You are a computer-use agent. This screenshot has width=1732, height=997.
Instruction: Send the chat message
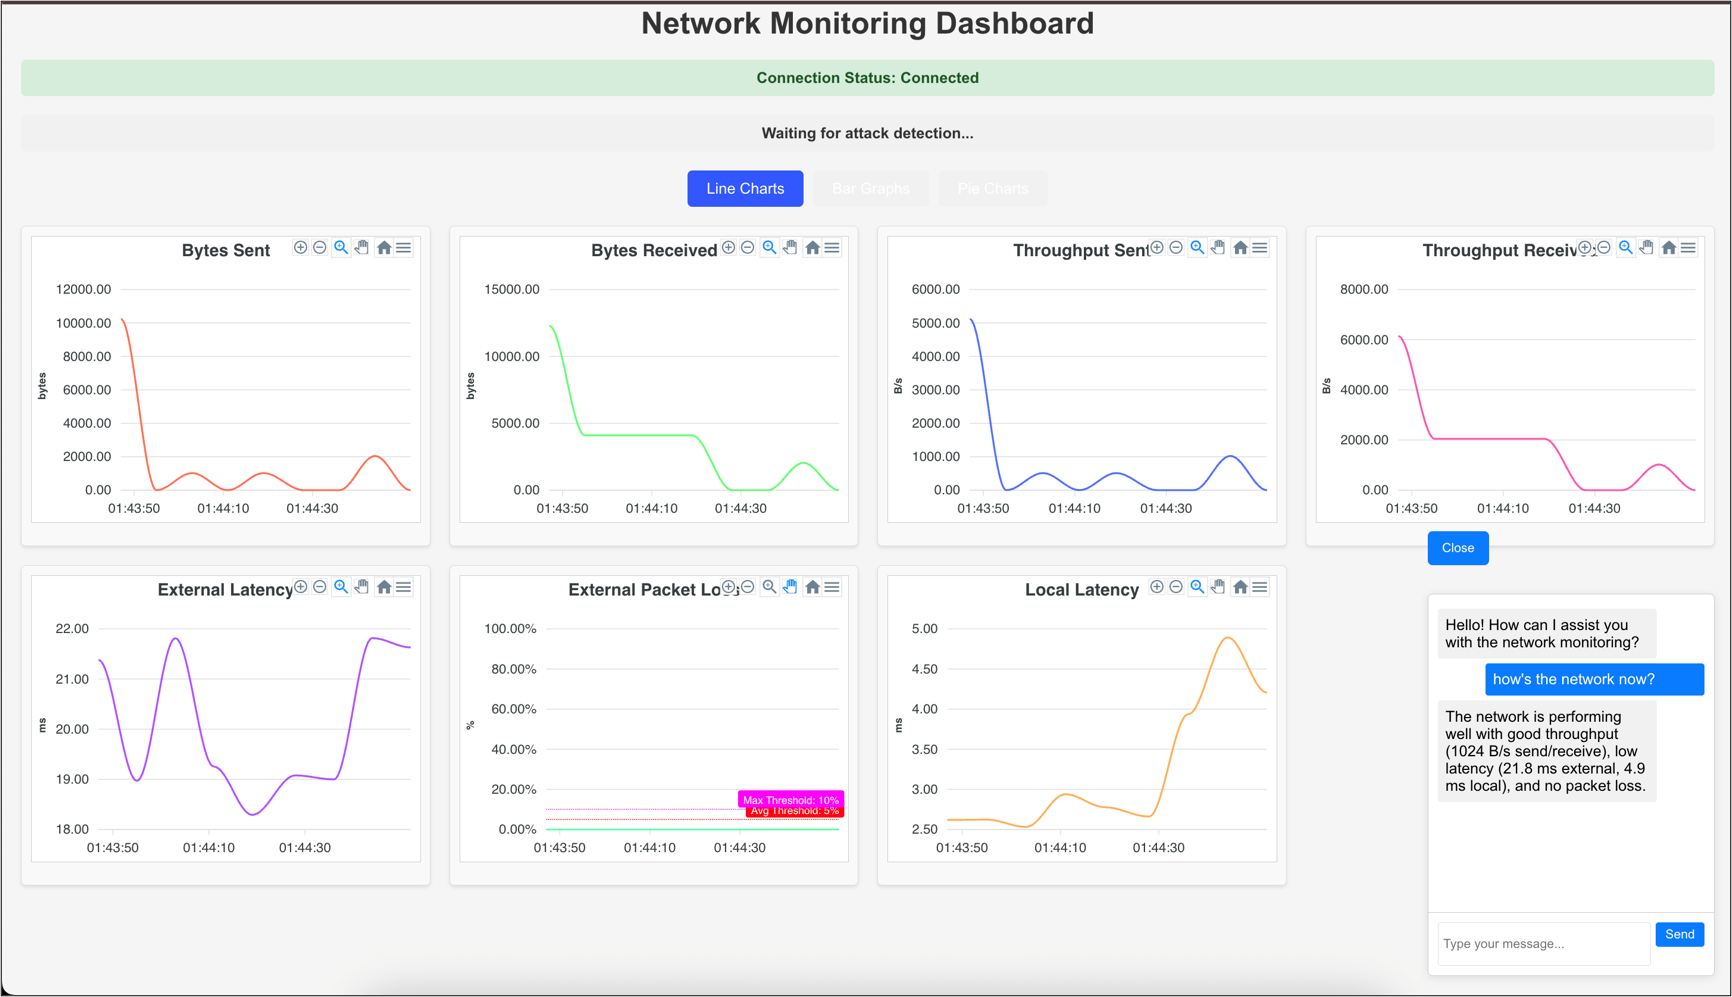pos(1679,934)
